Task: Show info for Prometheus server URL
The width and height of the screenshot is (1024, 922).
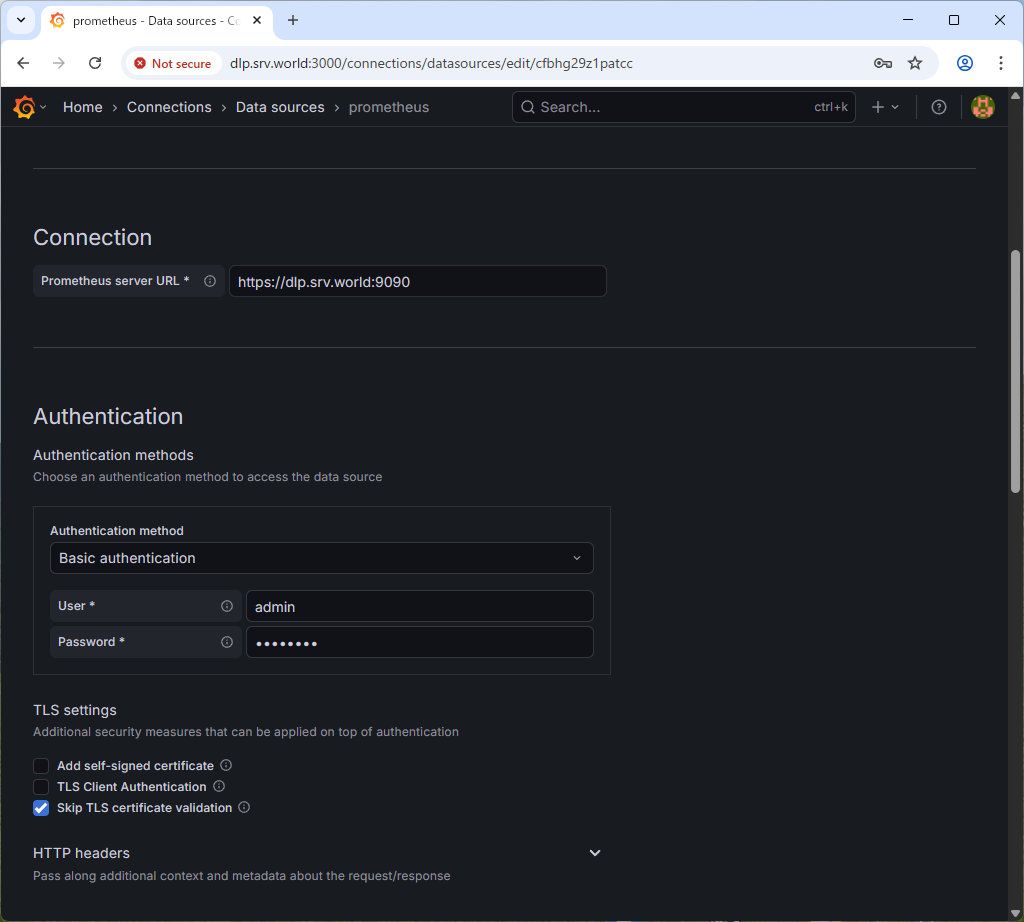Action: [x=210, y=281]
